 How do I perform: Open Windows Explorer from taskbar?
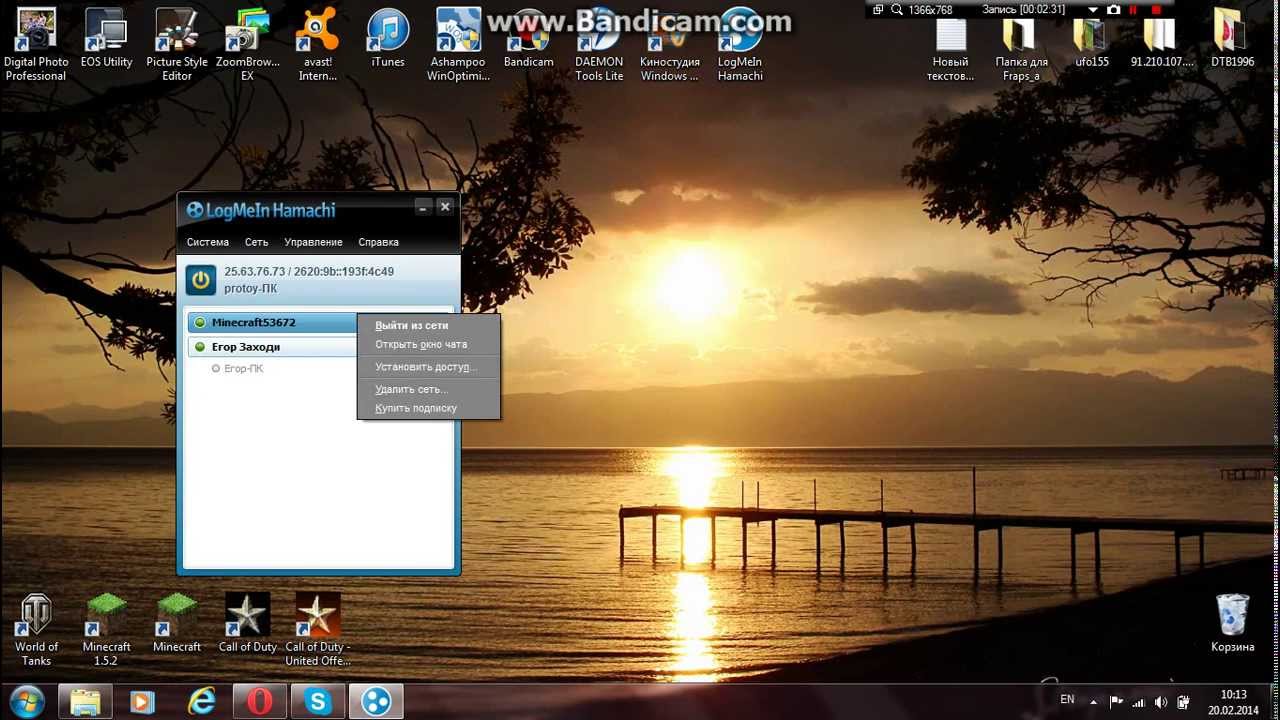[x=86, y=702]
